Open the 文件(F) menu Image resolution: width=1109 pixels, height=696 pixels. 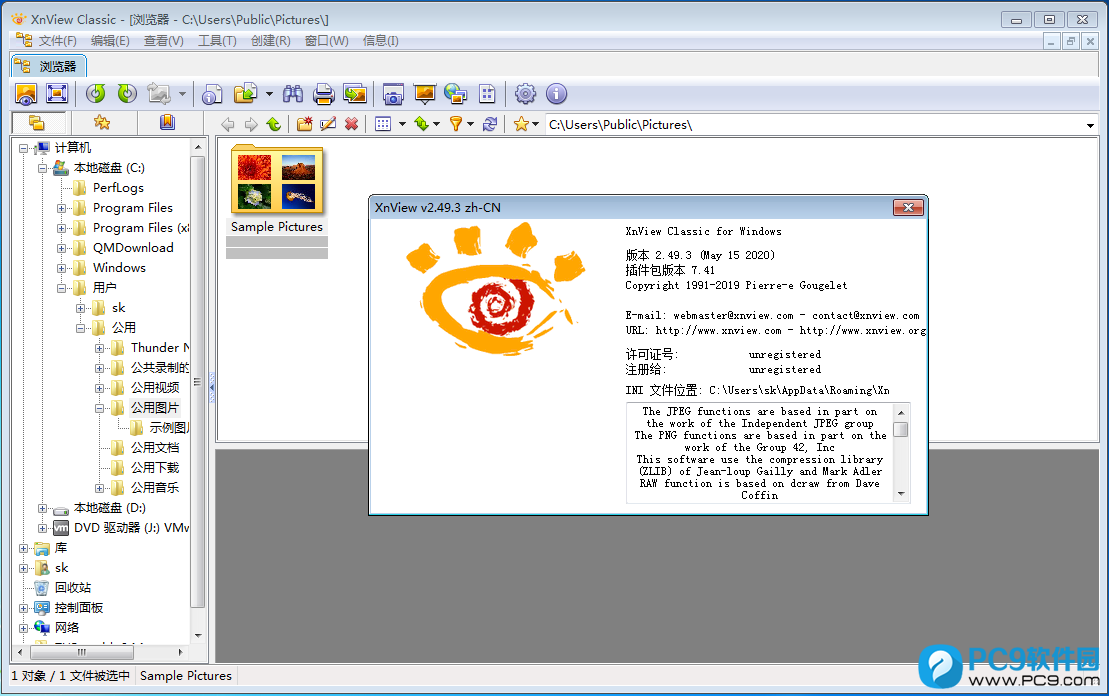click(57, 41)
